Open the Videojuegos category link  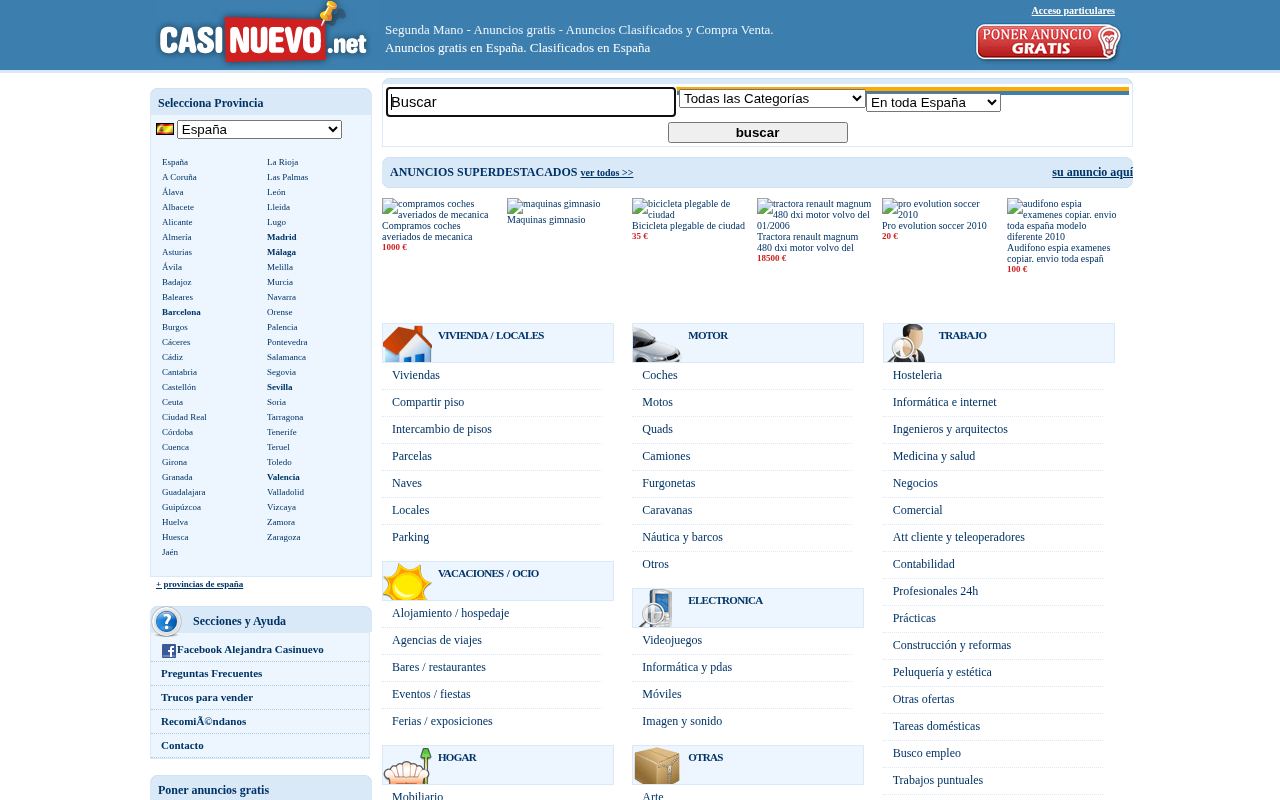[x=672, y=640]
